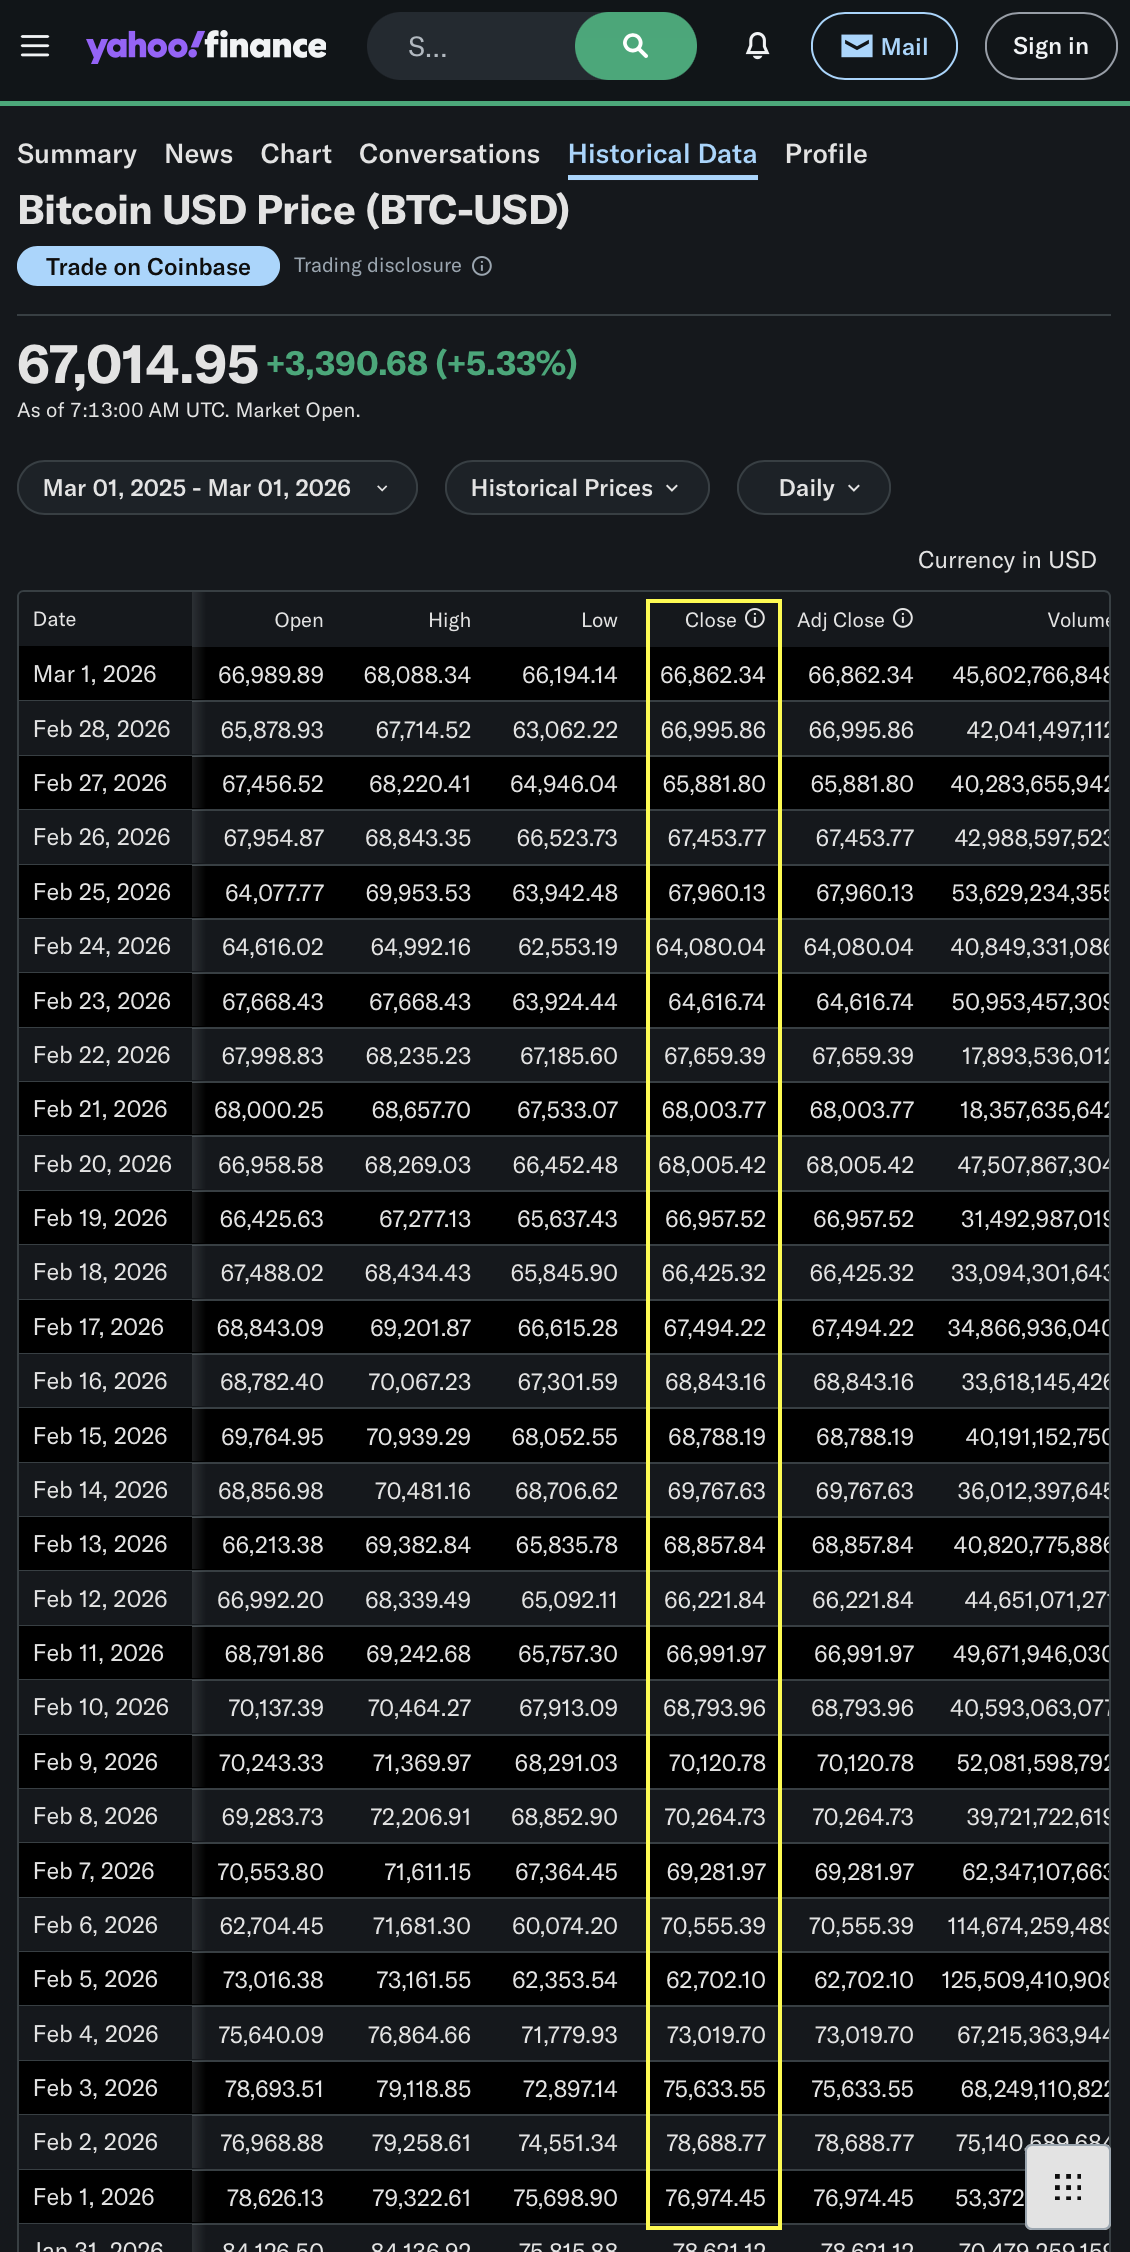Open the Conversations tab

[449, 154]
